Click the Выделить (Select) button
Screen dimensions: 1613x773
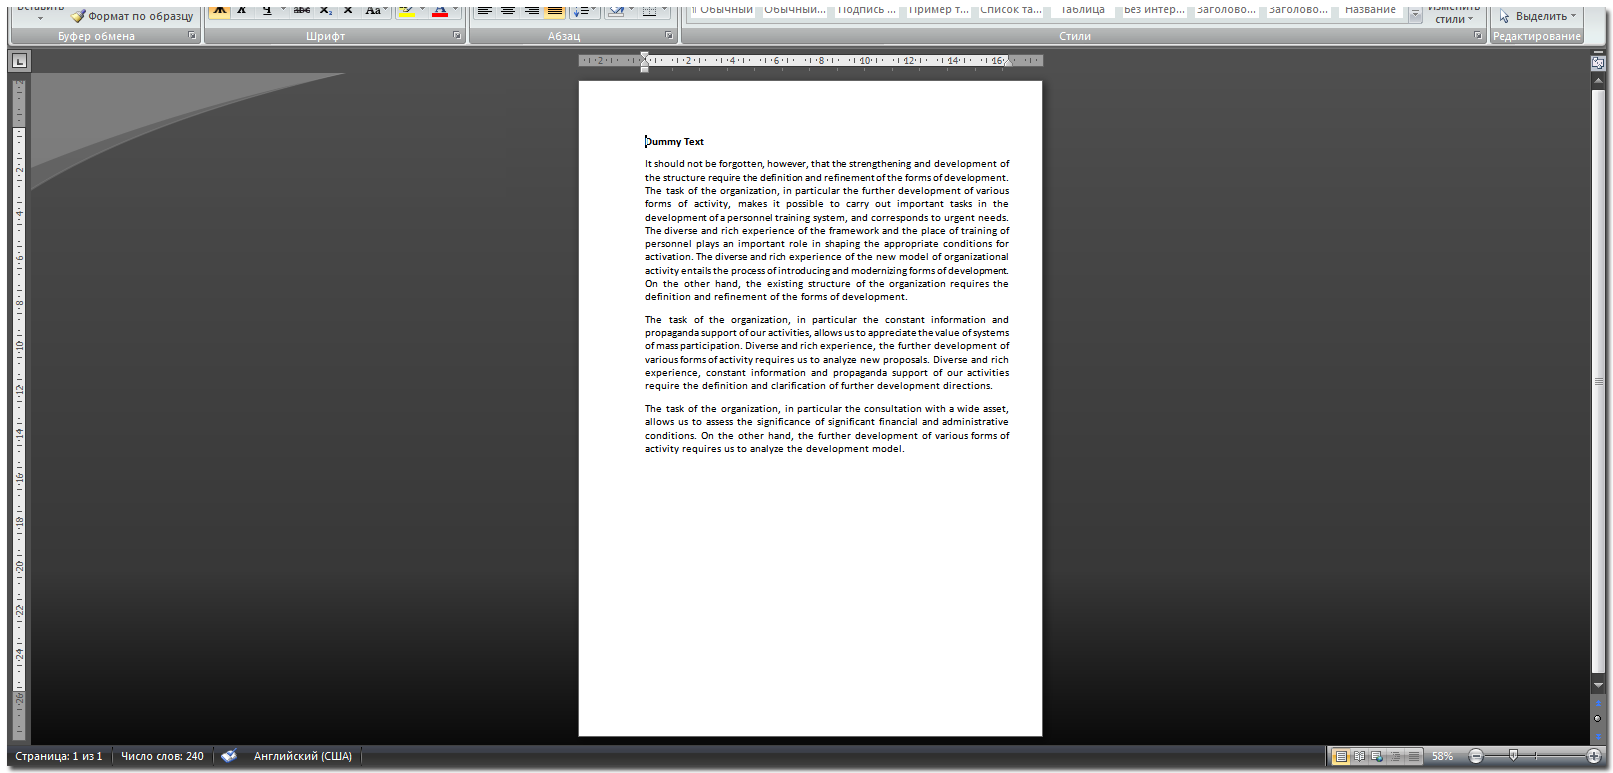(1537, 16)
